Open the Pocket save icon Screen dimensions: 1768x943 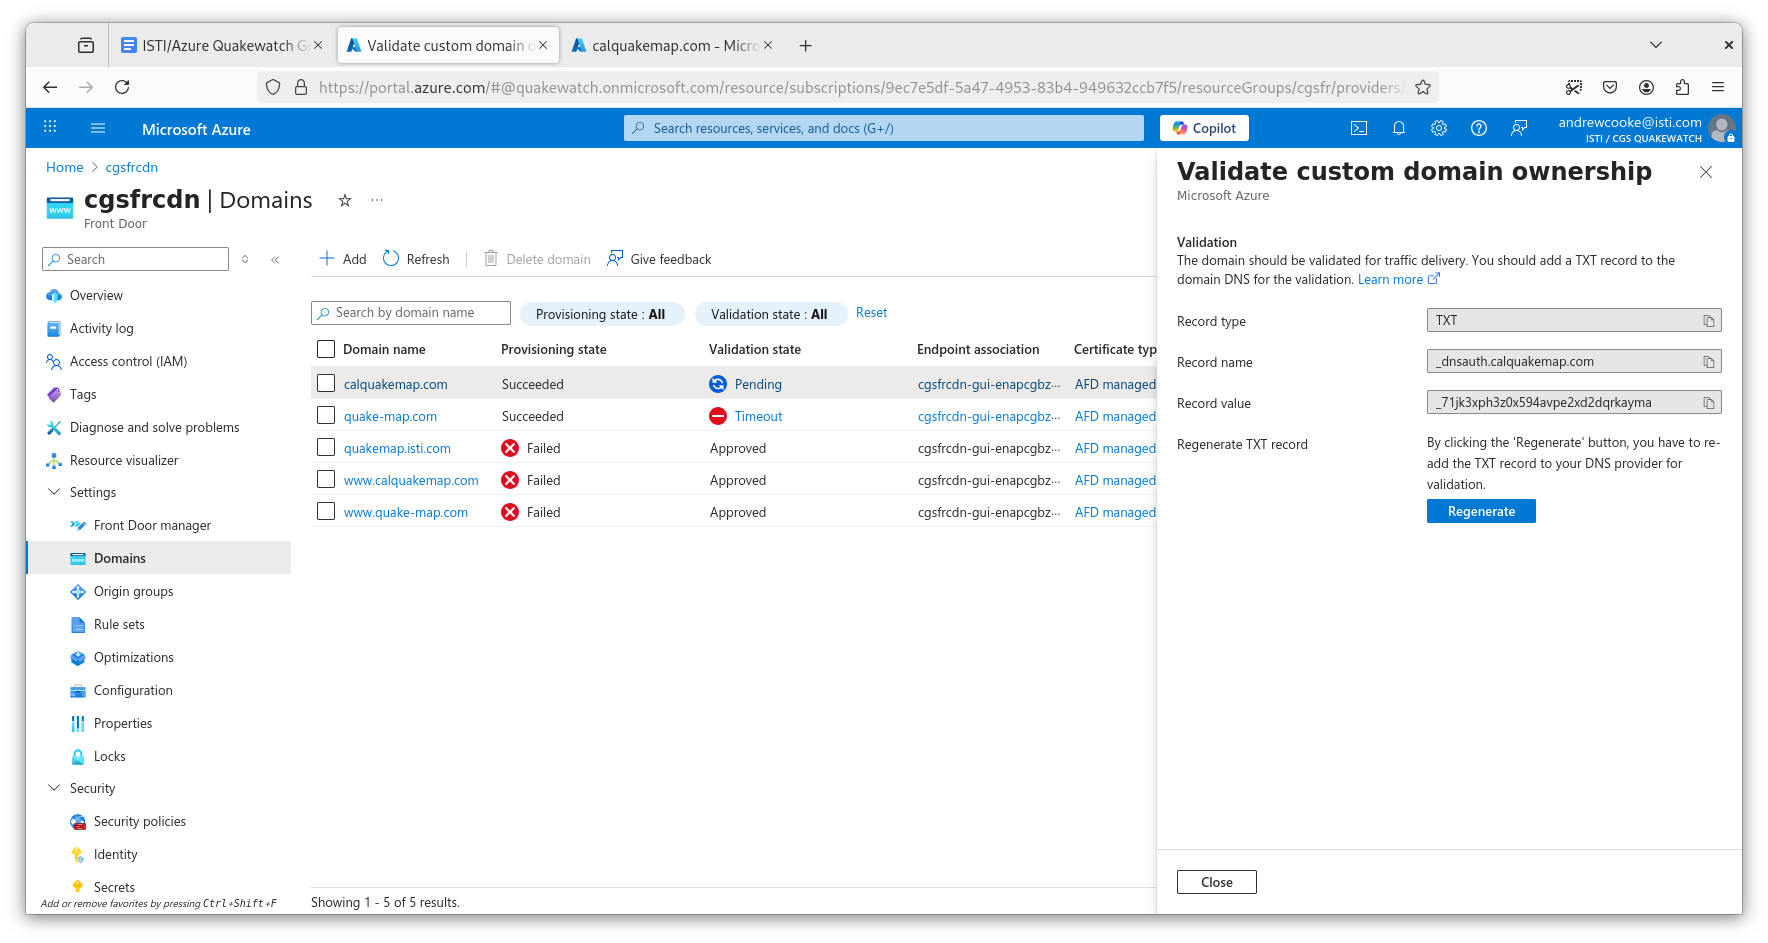[1610, 87]
